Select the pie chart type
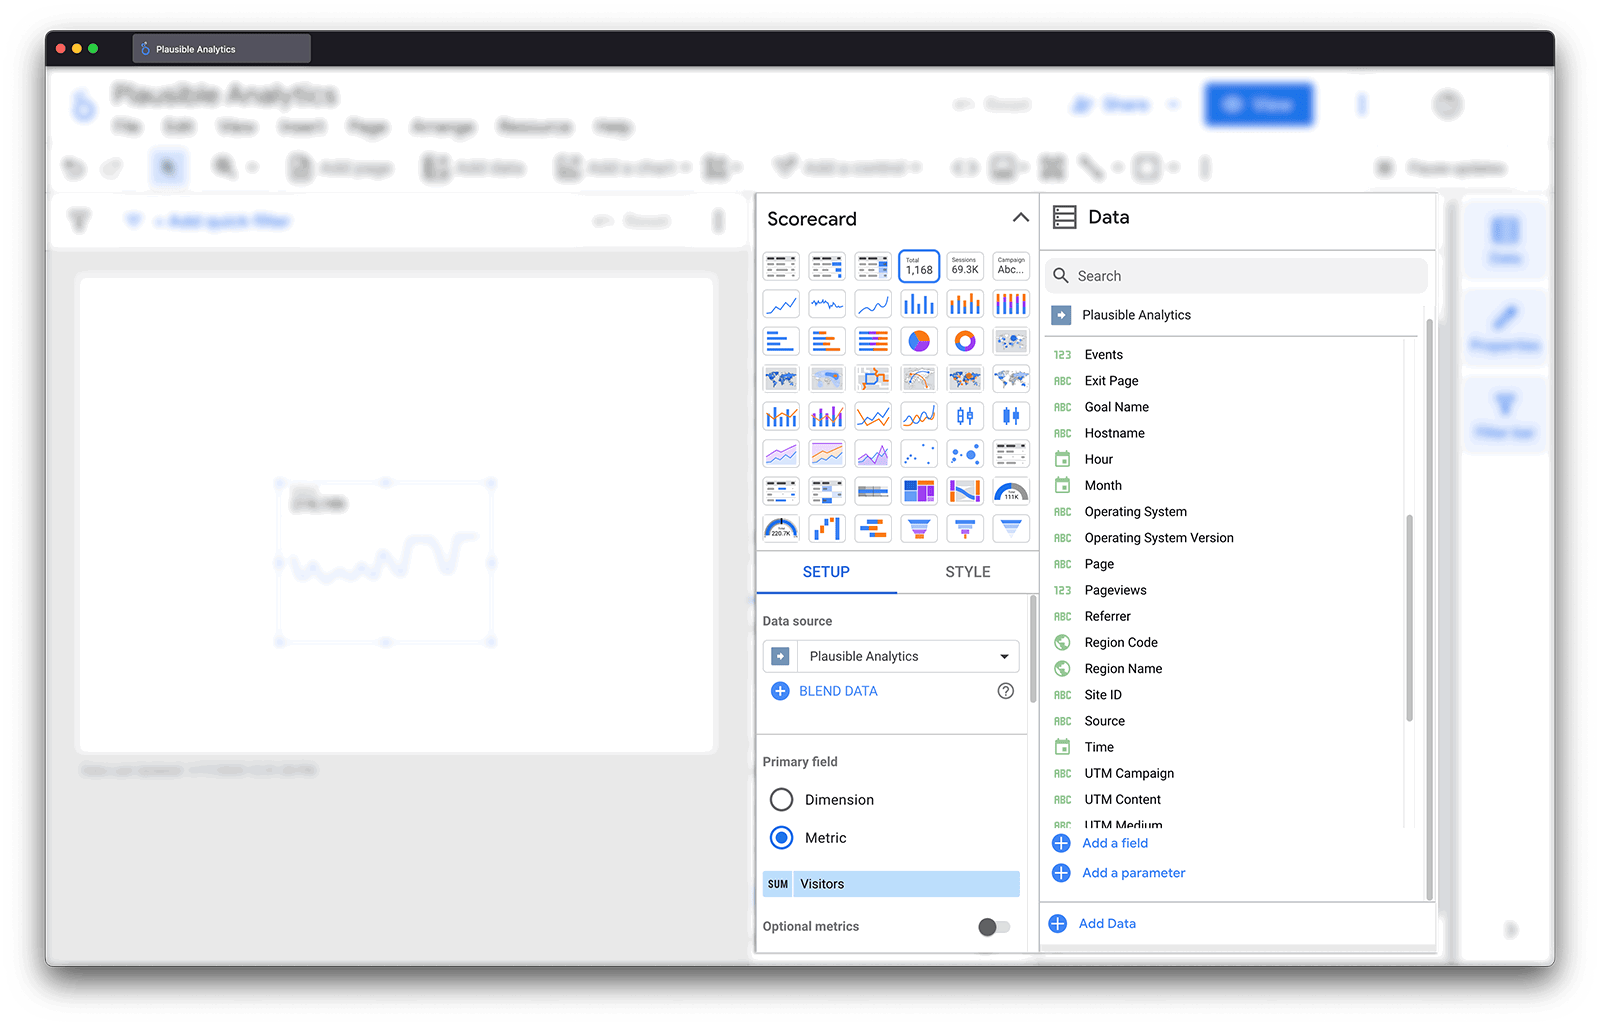The width and height of the screenshot is (1600, 1026). (x=918, y=341)
